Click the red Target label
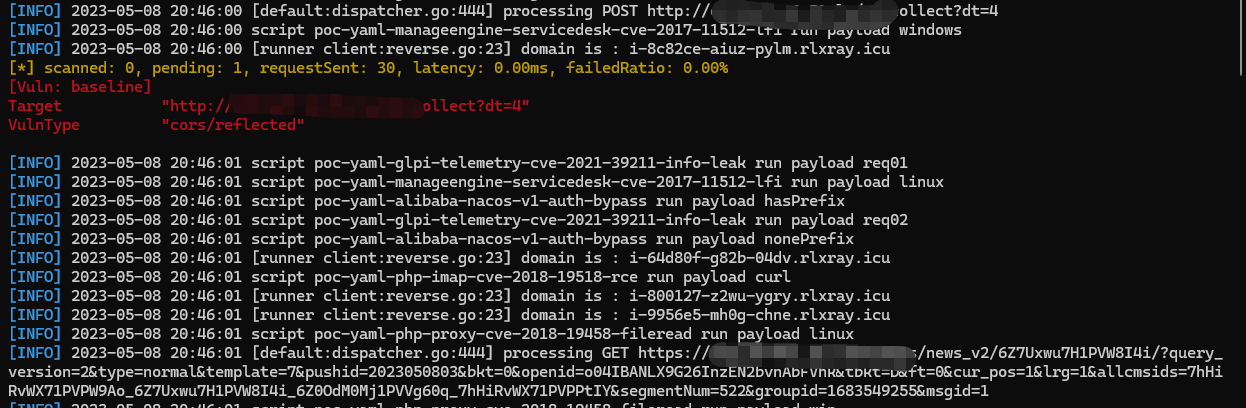This screenshot has width=1246, height=408. [x=35, y=106]
